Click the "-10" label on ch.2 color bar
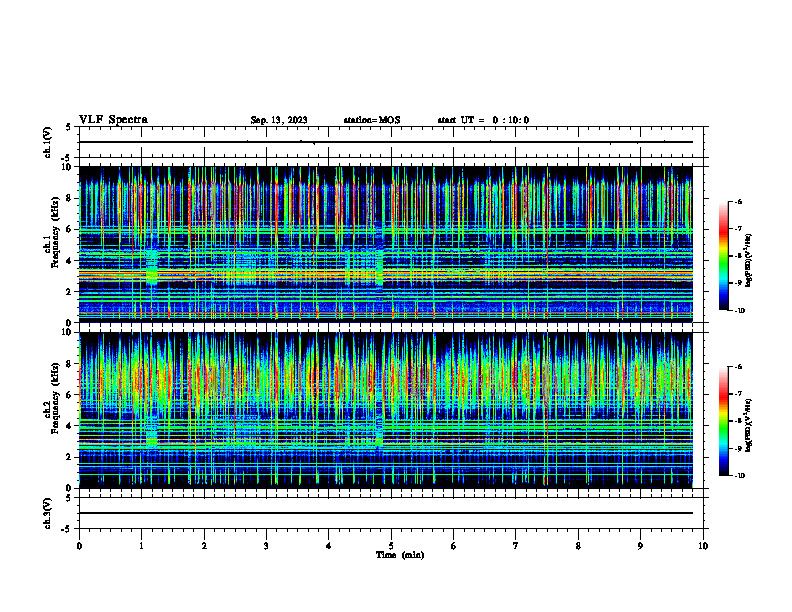The image size is (792, 612). (739, 476)
